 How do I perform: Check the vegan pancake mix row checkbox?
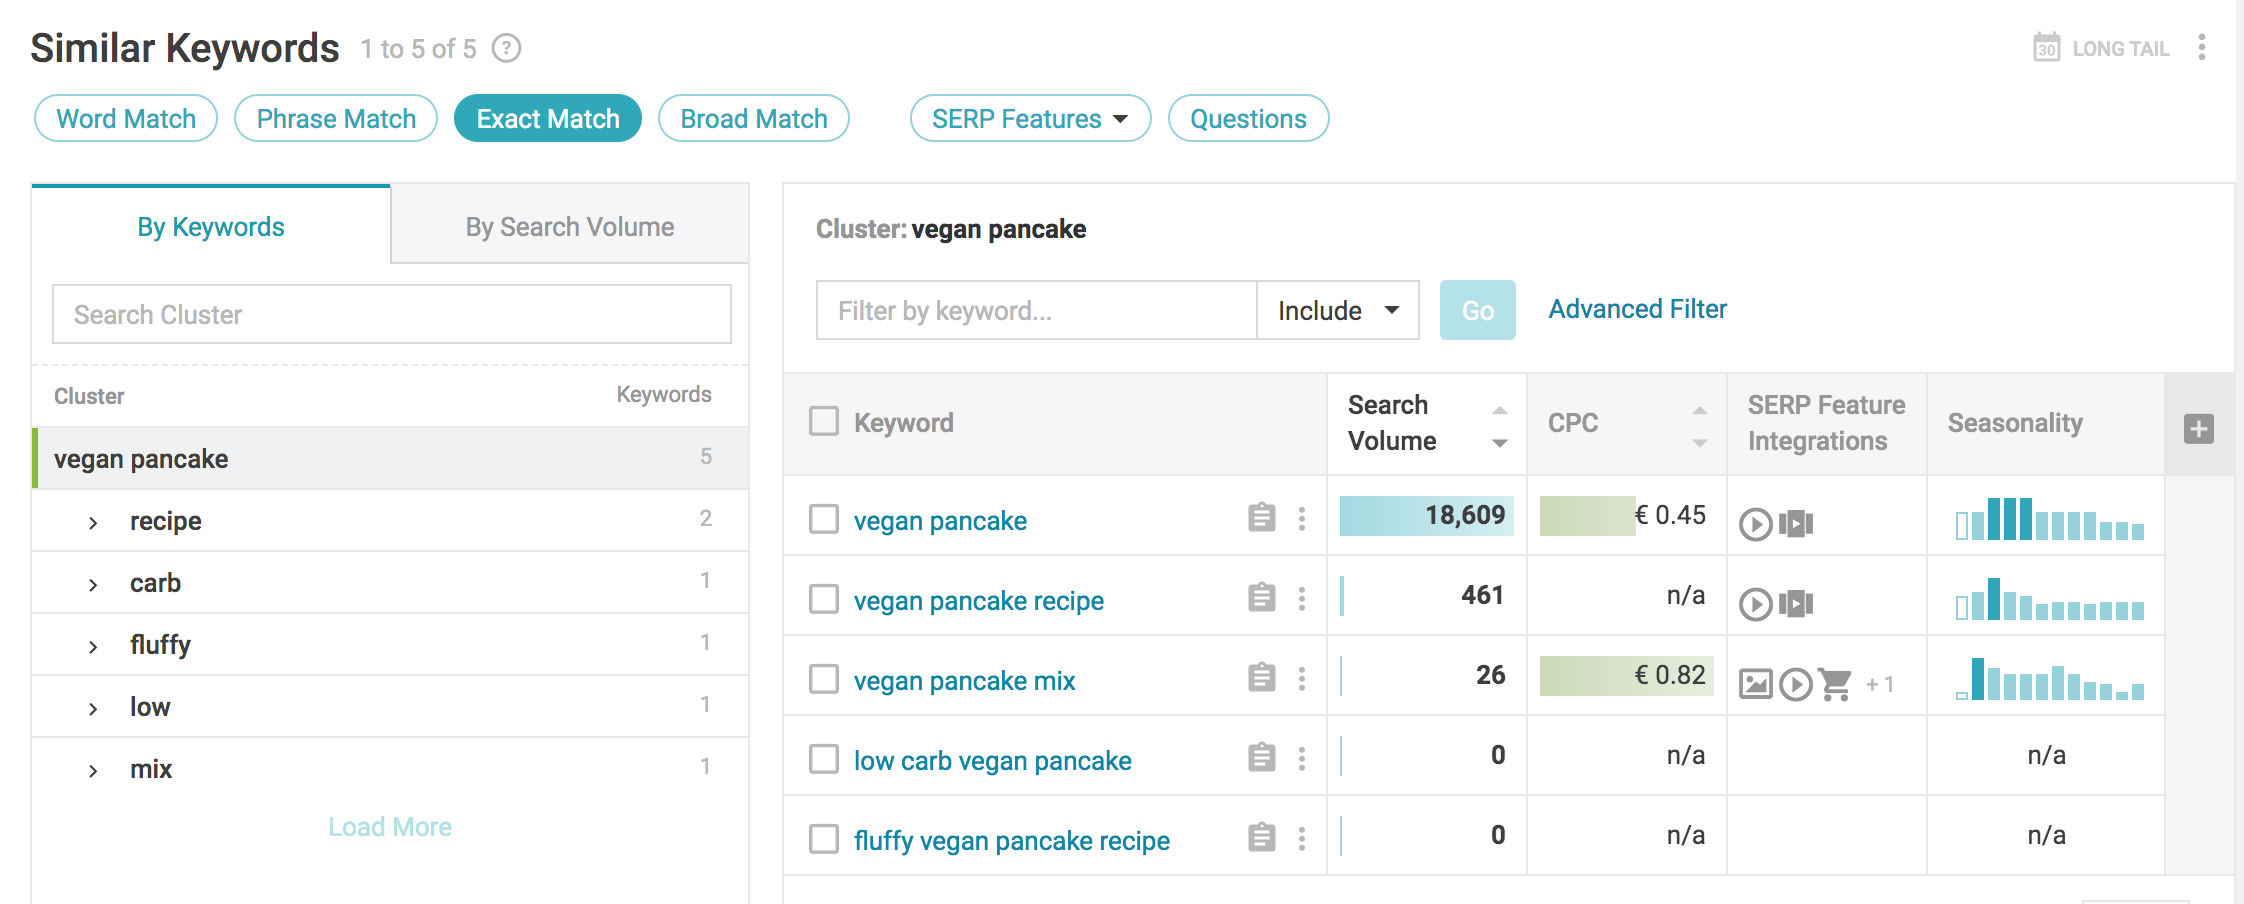click(x=824, y=679)
